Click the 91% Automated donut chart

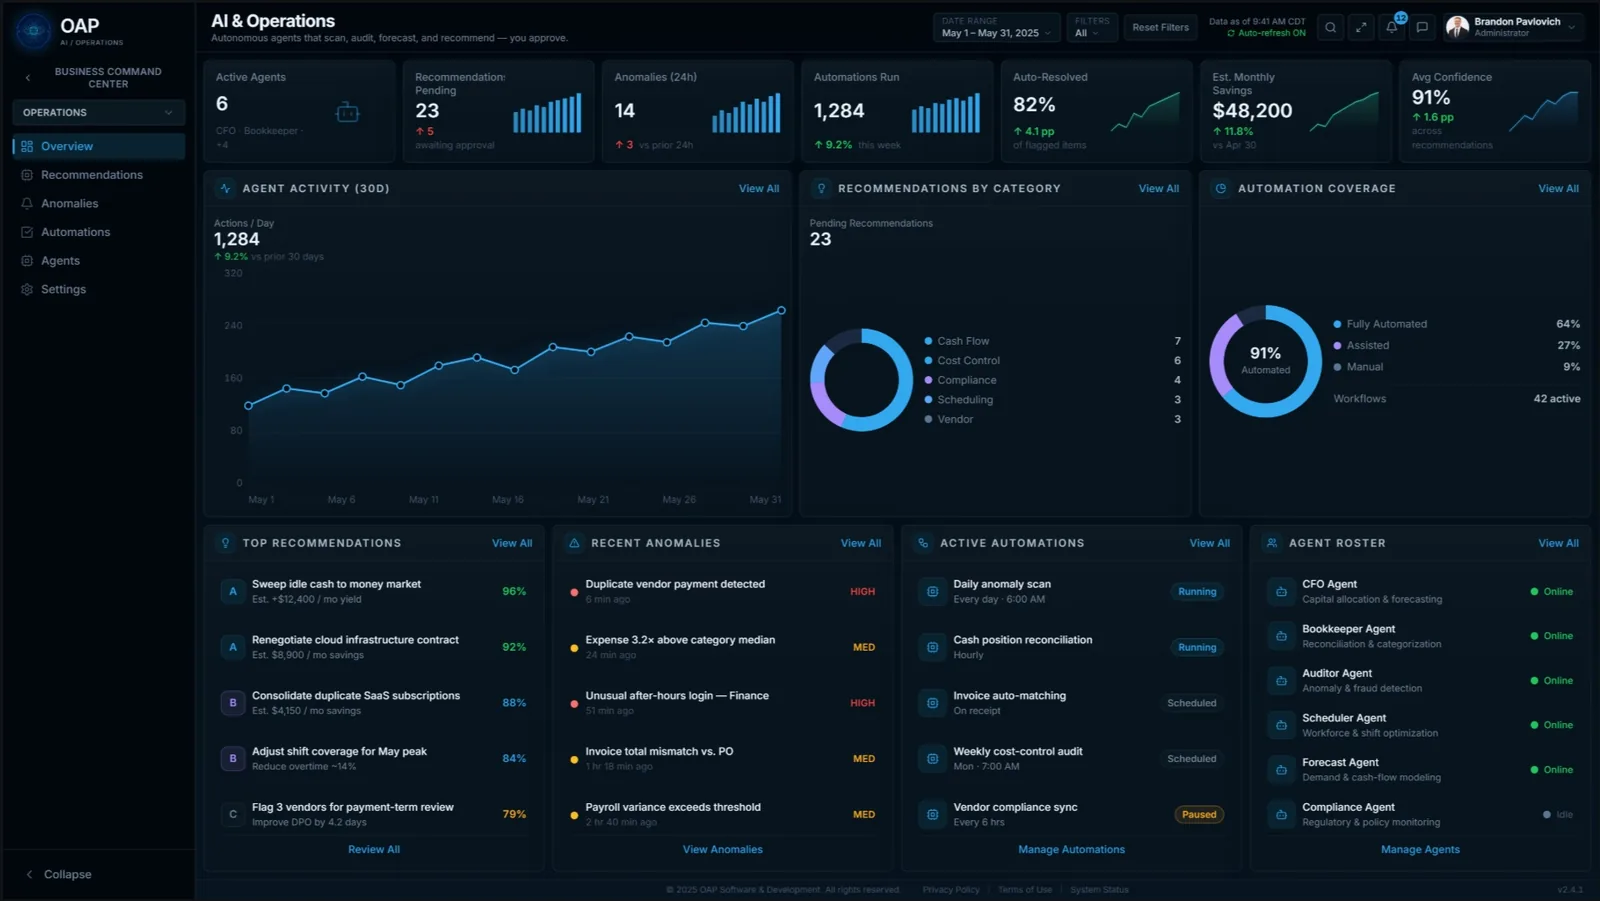(x=1266, y=361)
